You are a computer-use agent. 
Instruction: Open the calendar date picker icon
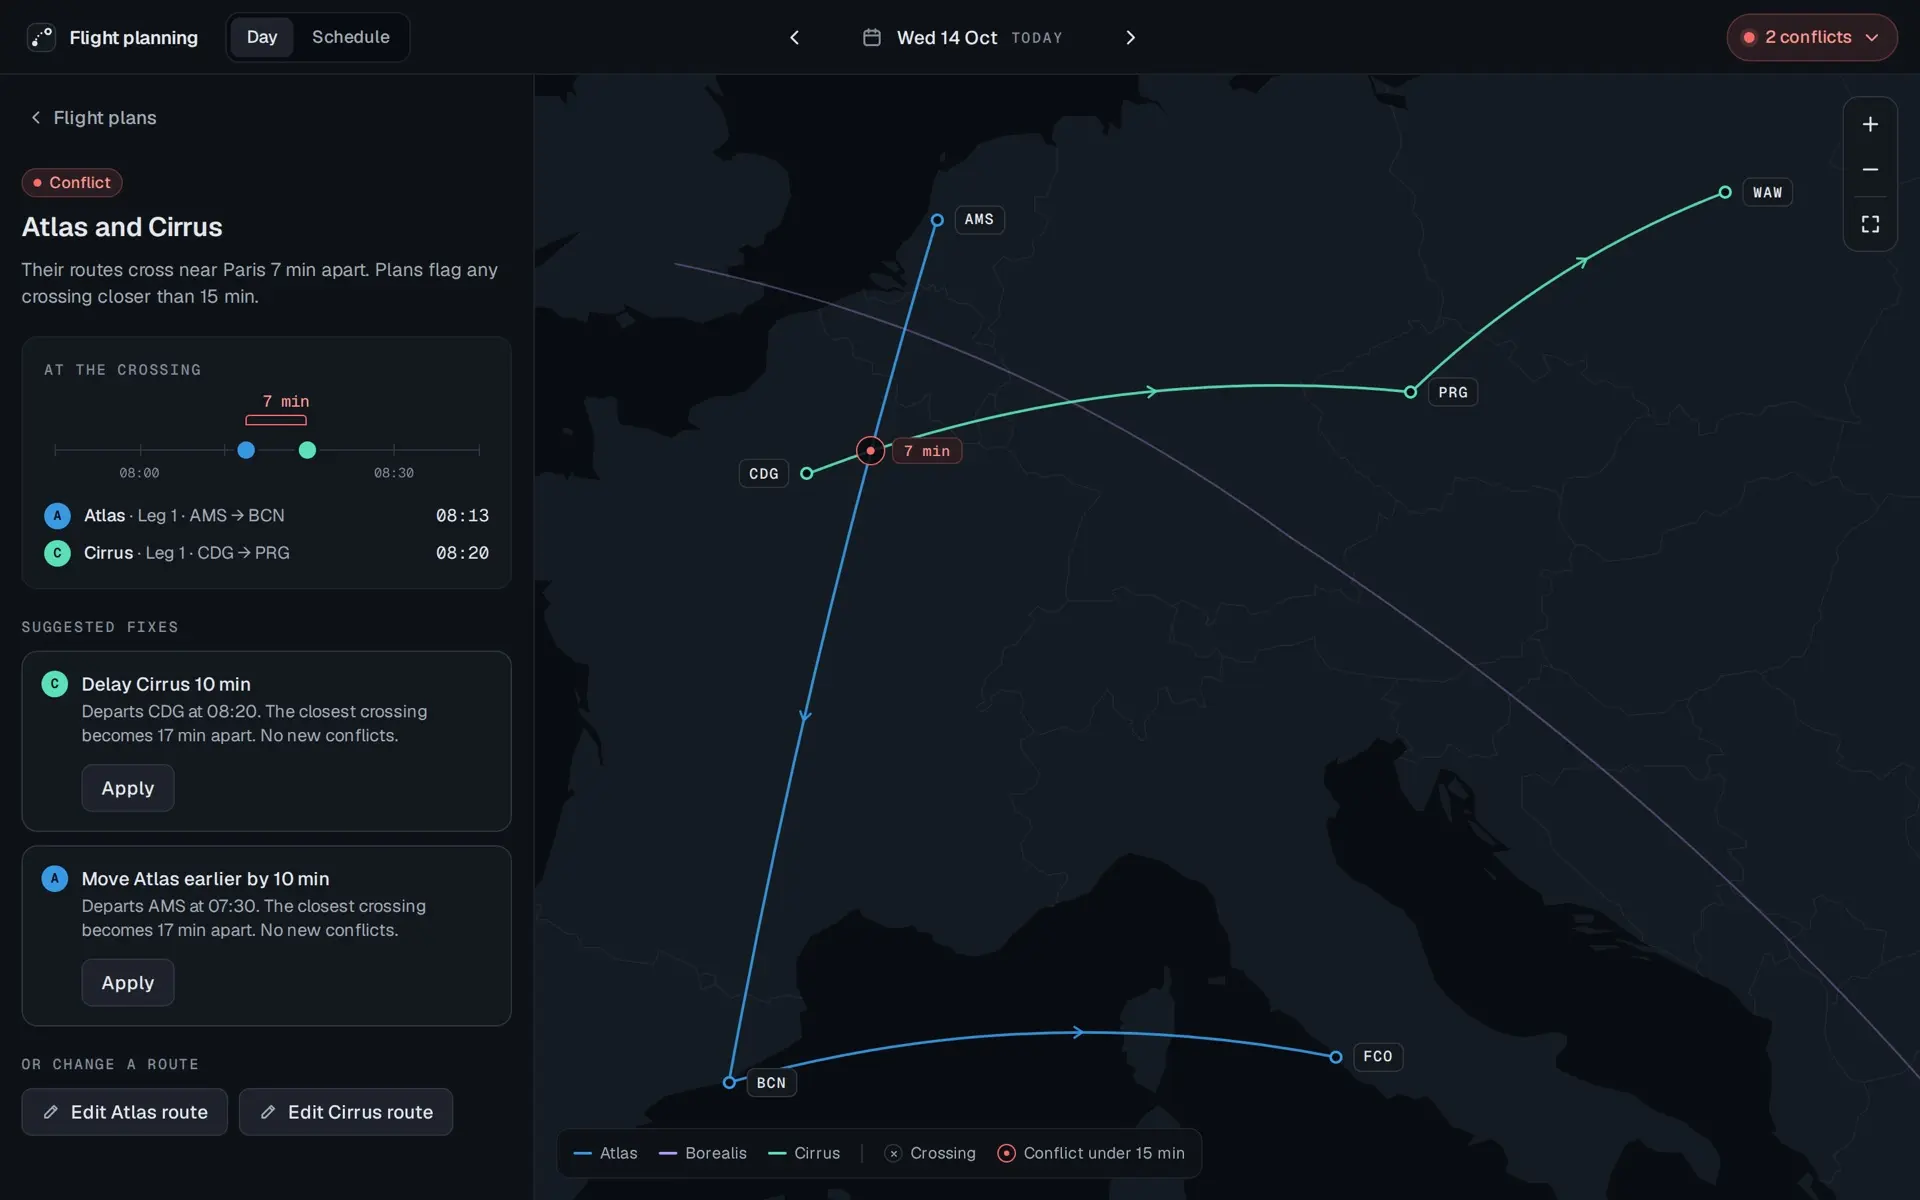point(872,37)
